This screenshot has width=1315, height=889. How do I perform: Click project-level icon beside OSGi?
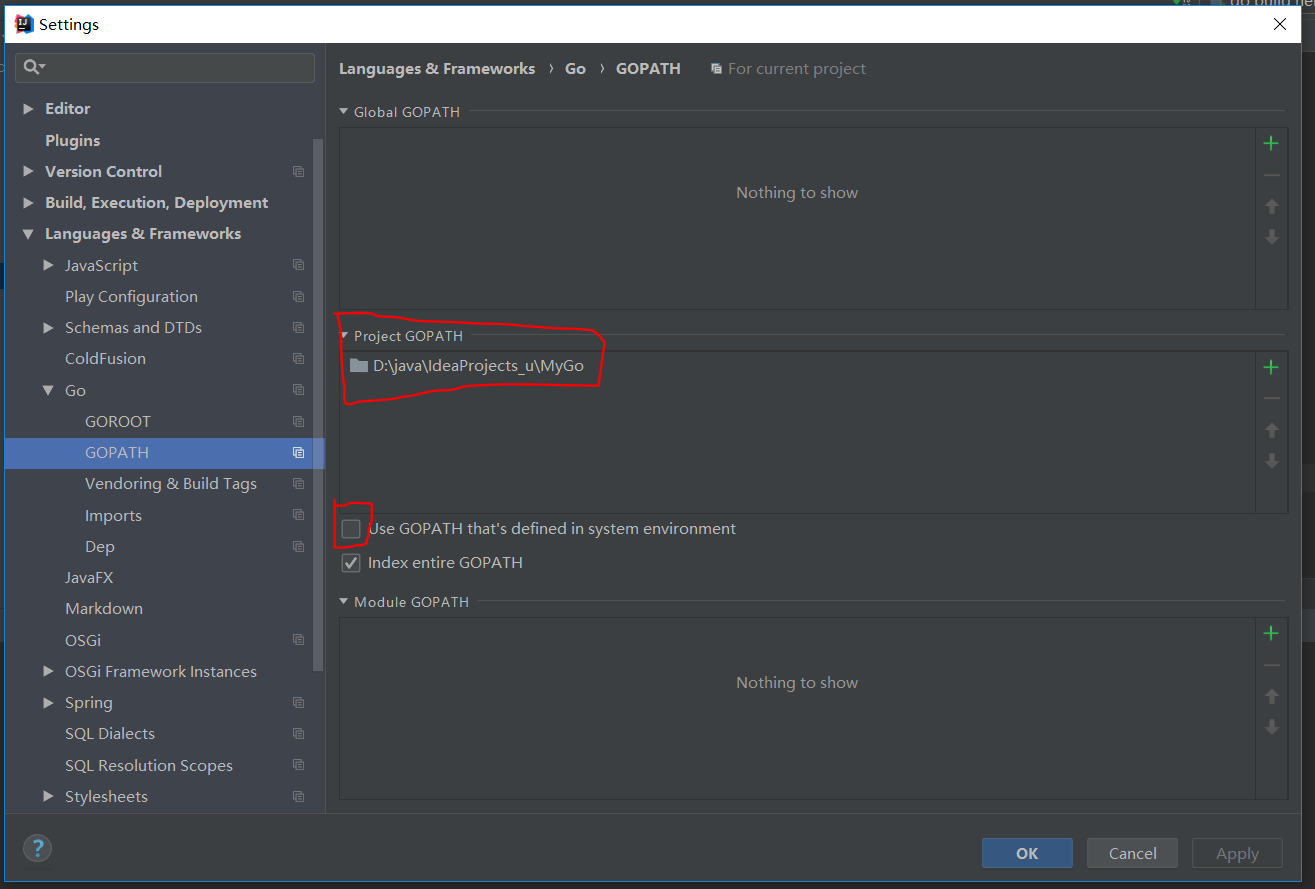[298, 640]
